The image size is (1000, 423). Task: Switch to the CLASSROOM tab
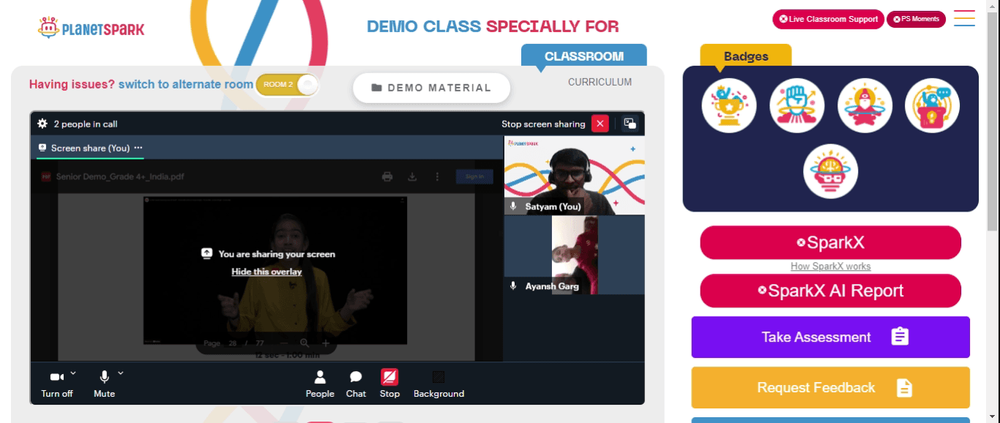[x=584, y=56]
